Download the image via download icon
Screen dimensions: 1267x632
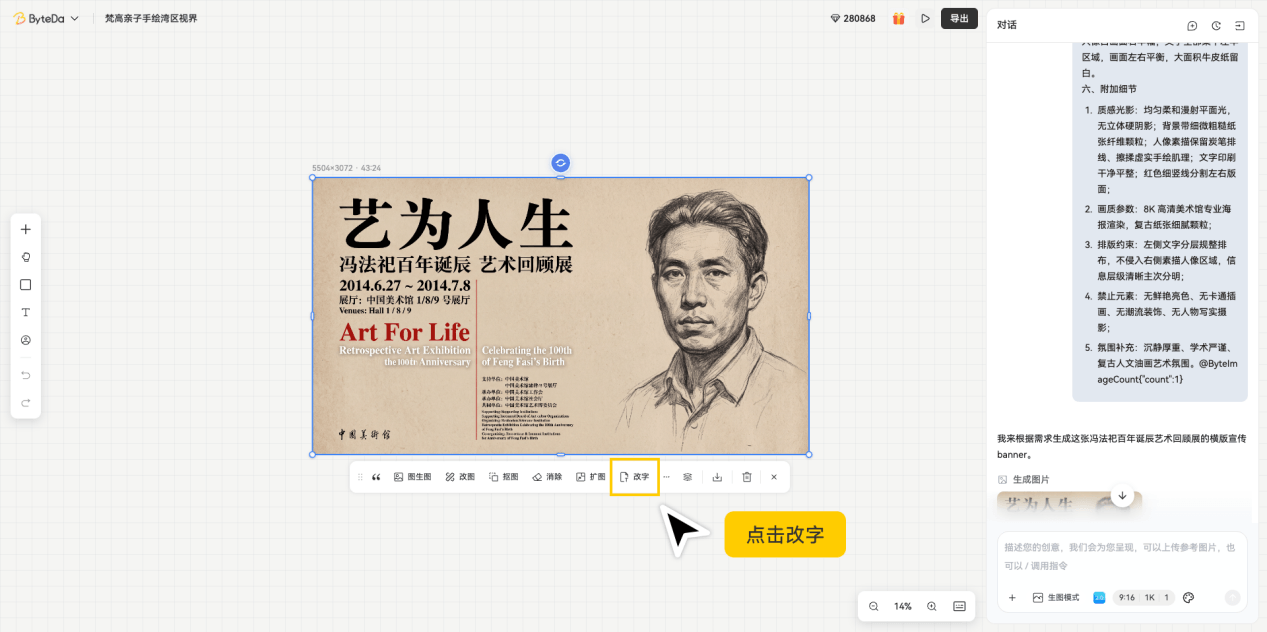(717, 477)
